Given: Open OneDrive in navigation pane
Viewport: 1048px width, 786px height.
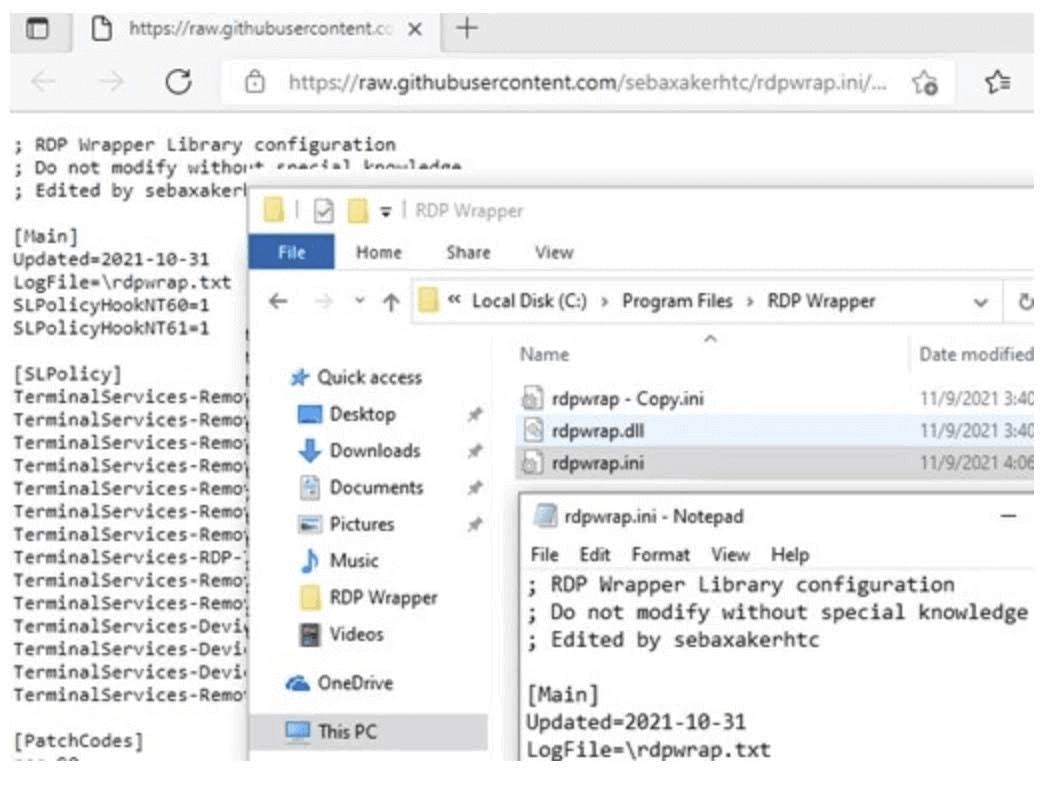Looking at the screenshot, I should click(355, 683).
